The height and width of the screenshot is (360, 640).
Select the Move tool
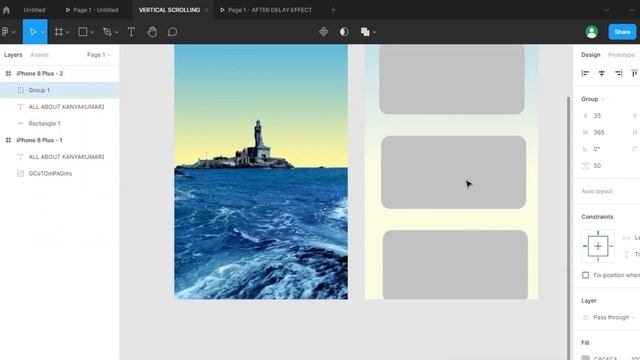[x=33, y=32]
